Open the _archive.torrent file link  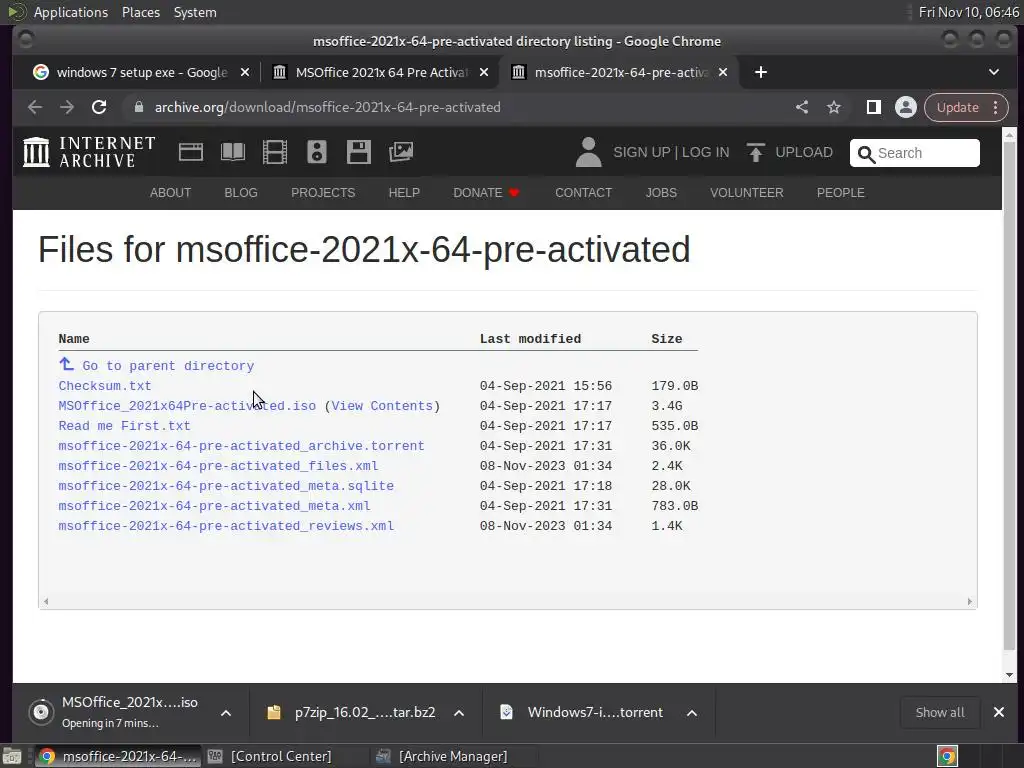coord(241,446)
